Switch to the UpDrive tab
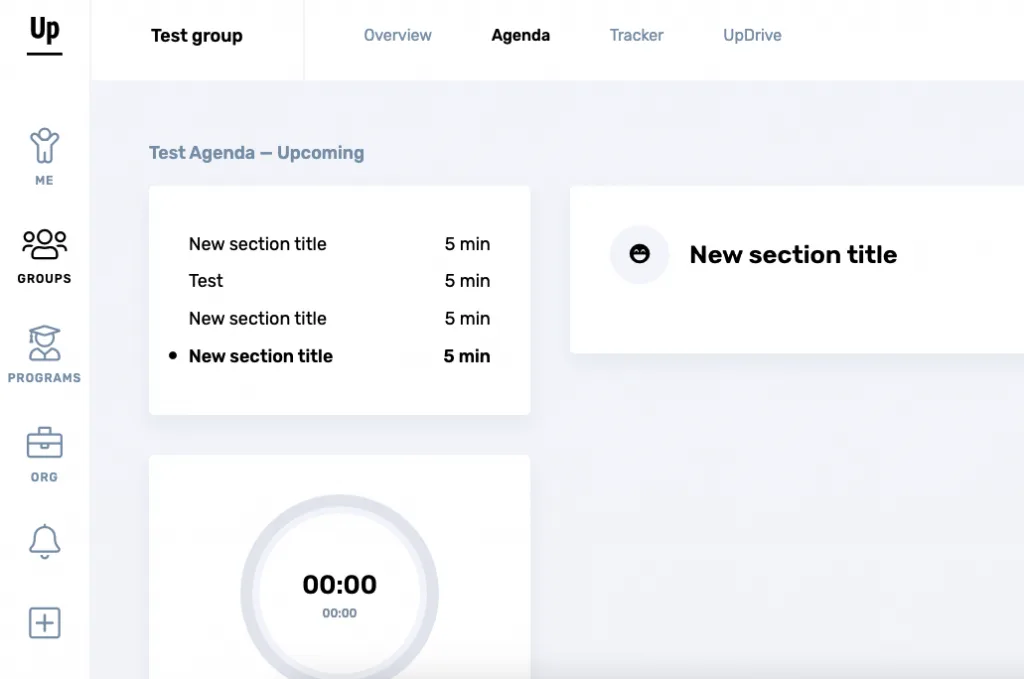 (752, 35)
